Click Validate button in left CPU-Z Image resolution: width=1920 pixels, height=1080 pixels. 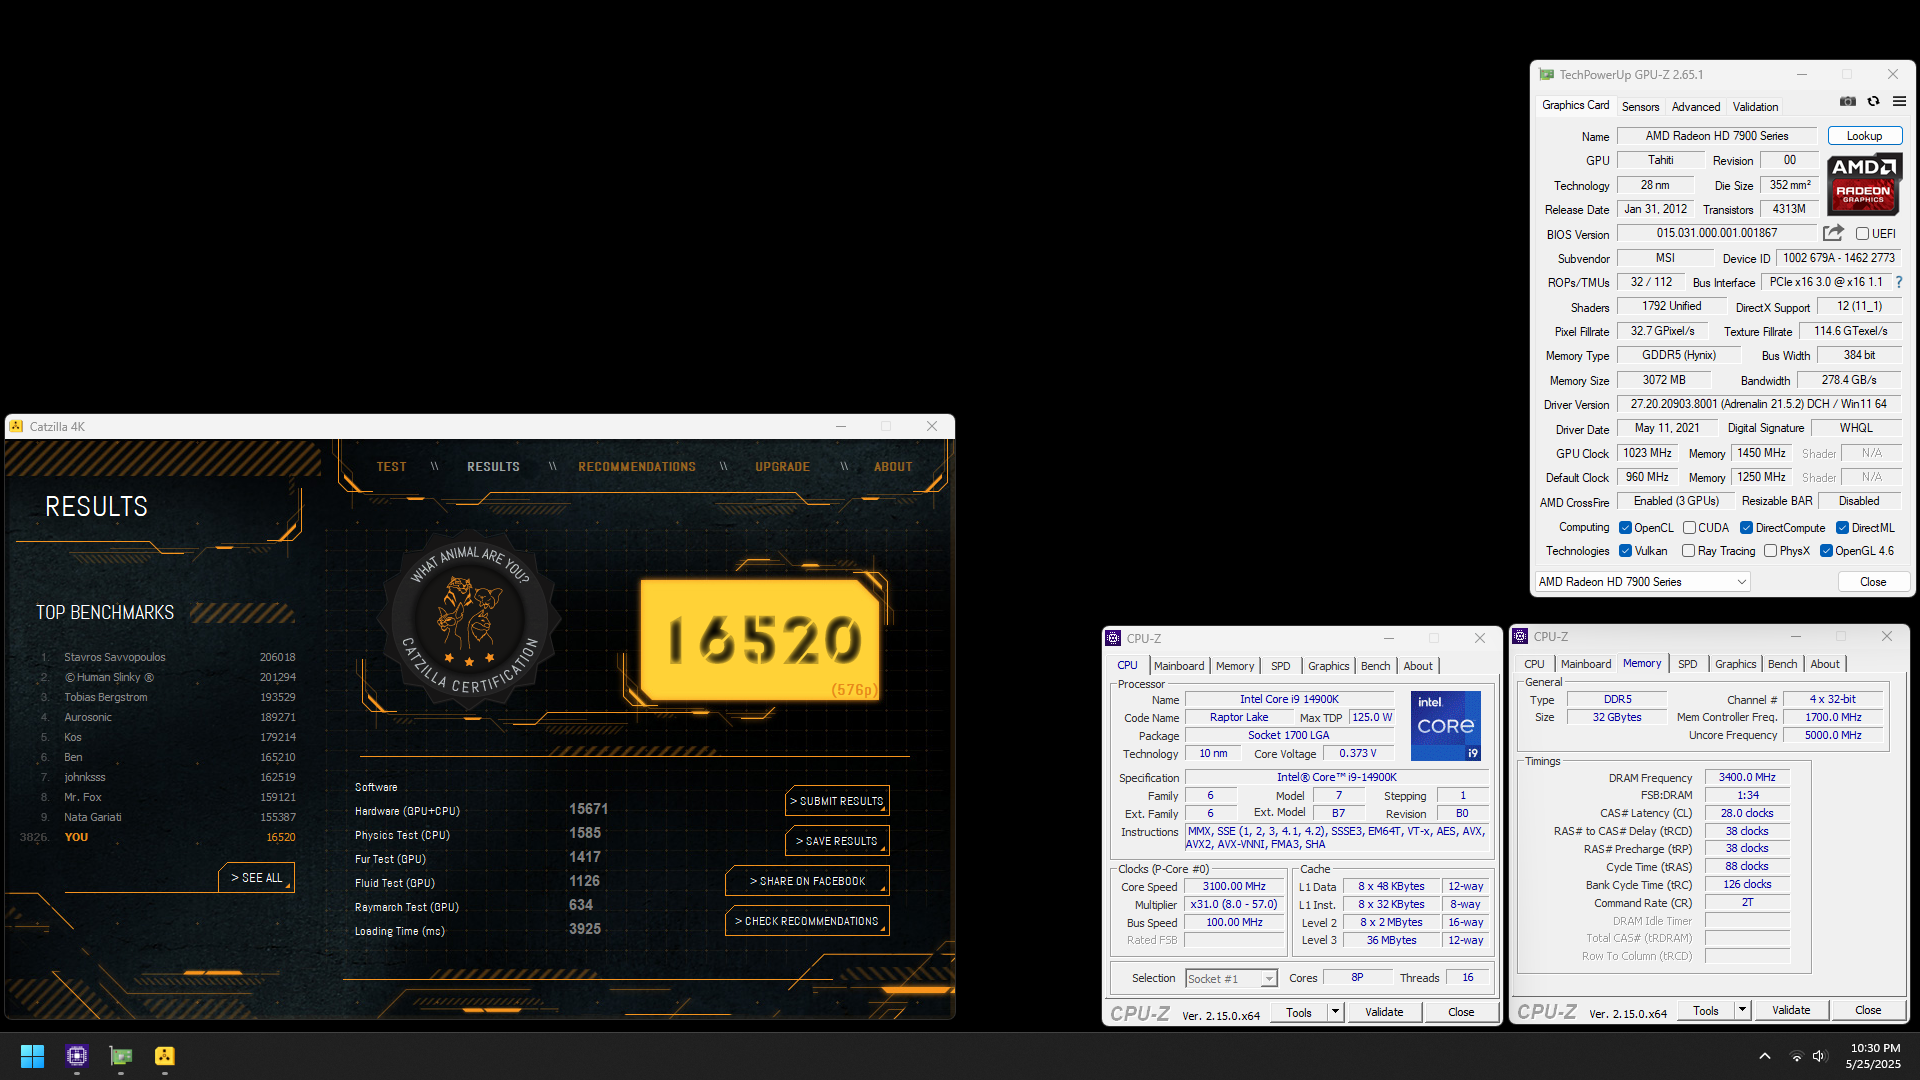click(1384, 1012)
